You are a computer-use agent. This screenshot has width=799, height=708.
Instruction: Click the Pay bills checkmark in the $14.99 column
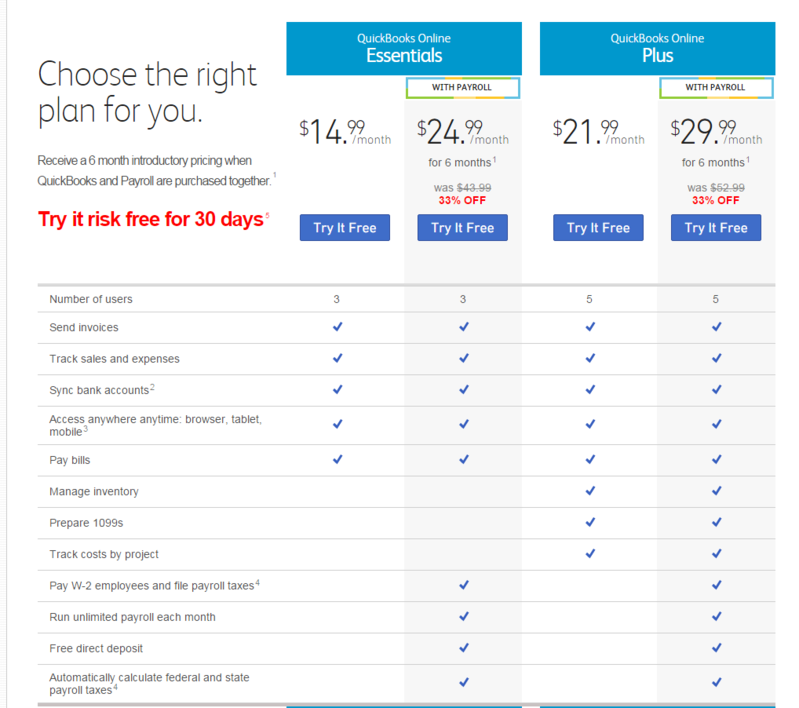[x=337, y=460]
